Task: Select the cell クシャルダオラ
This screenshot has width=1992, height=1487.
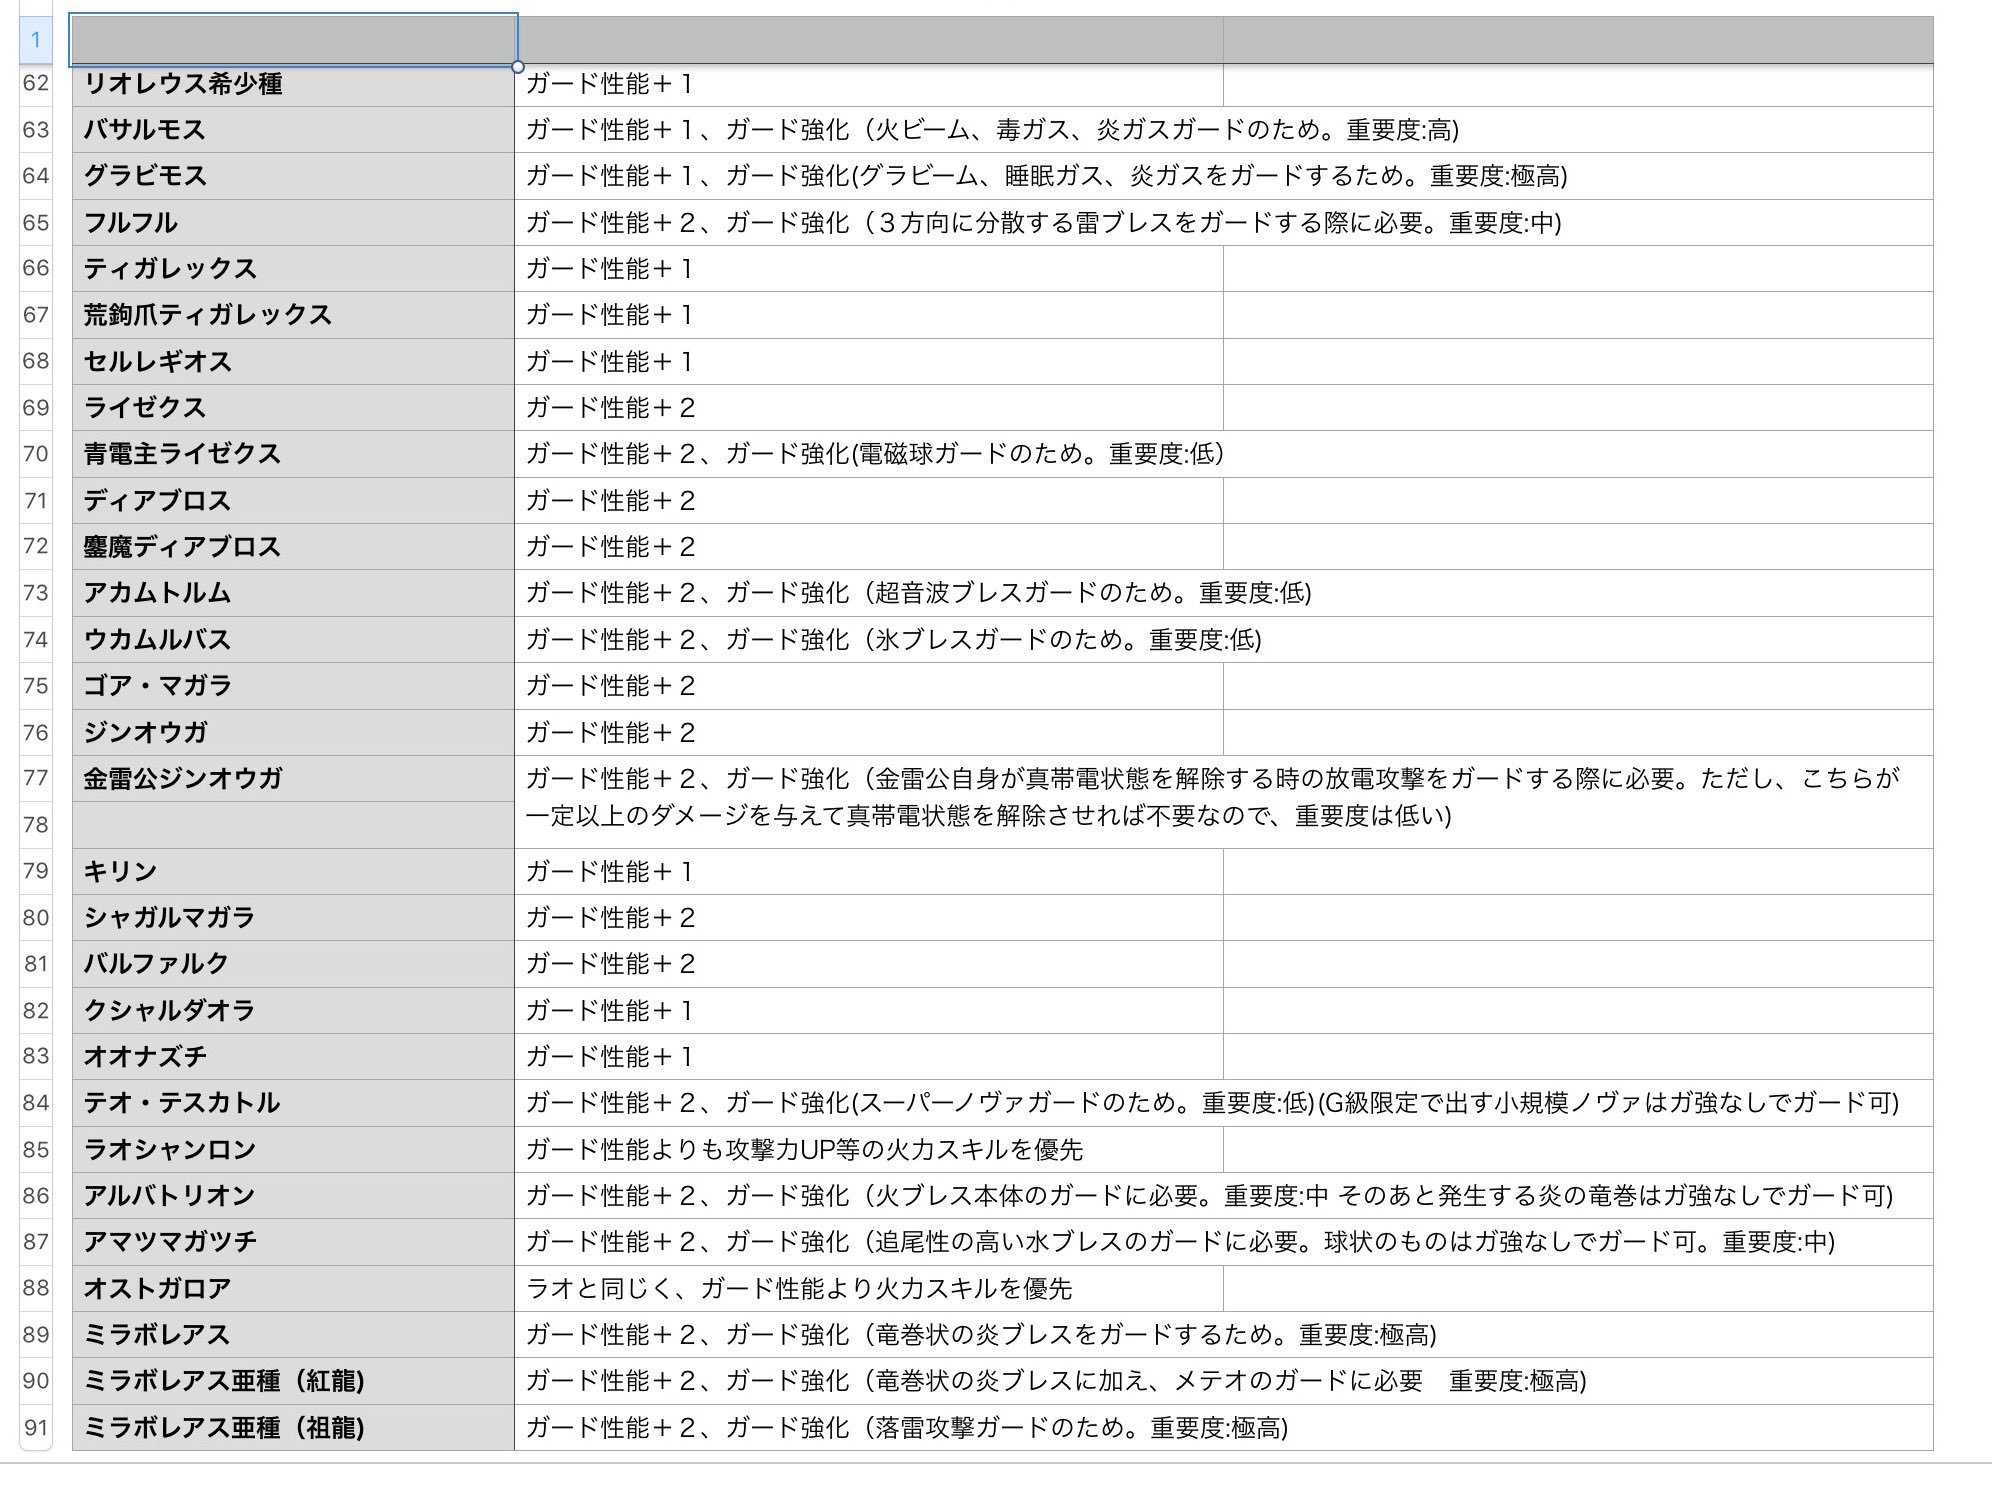Action: tap(293, 1010)
